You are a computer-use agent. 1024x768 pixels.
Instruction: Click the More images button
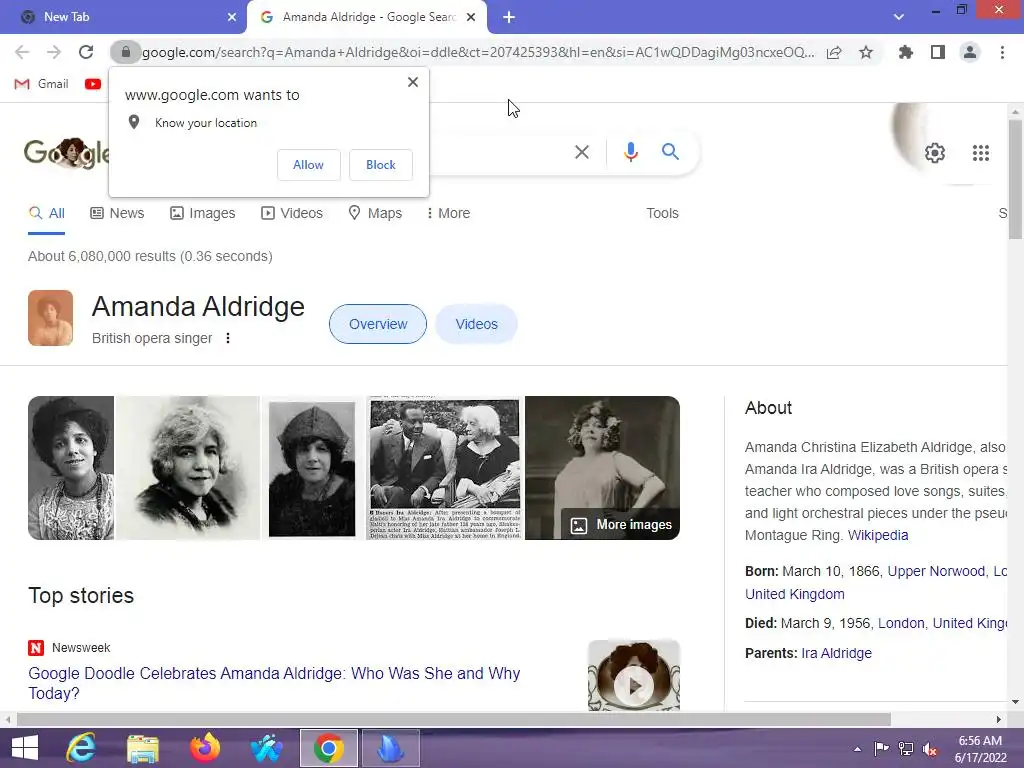pyautogui.click(x=621, y=525)
